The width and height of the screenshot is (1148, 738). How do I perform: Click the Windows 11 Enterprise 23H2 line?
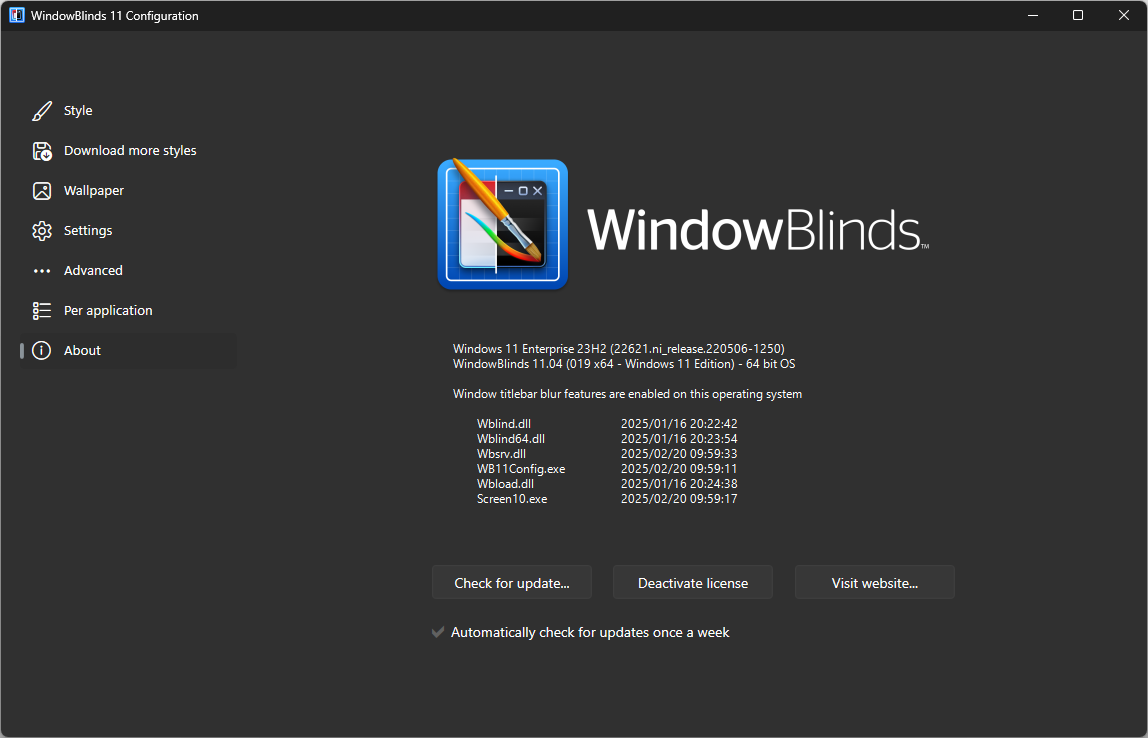[x=619, y=349]
